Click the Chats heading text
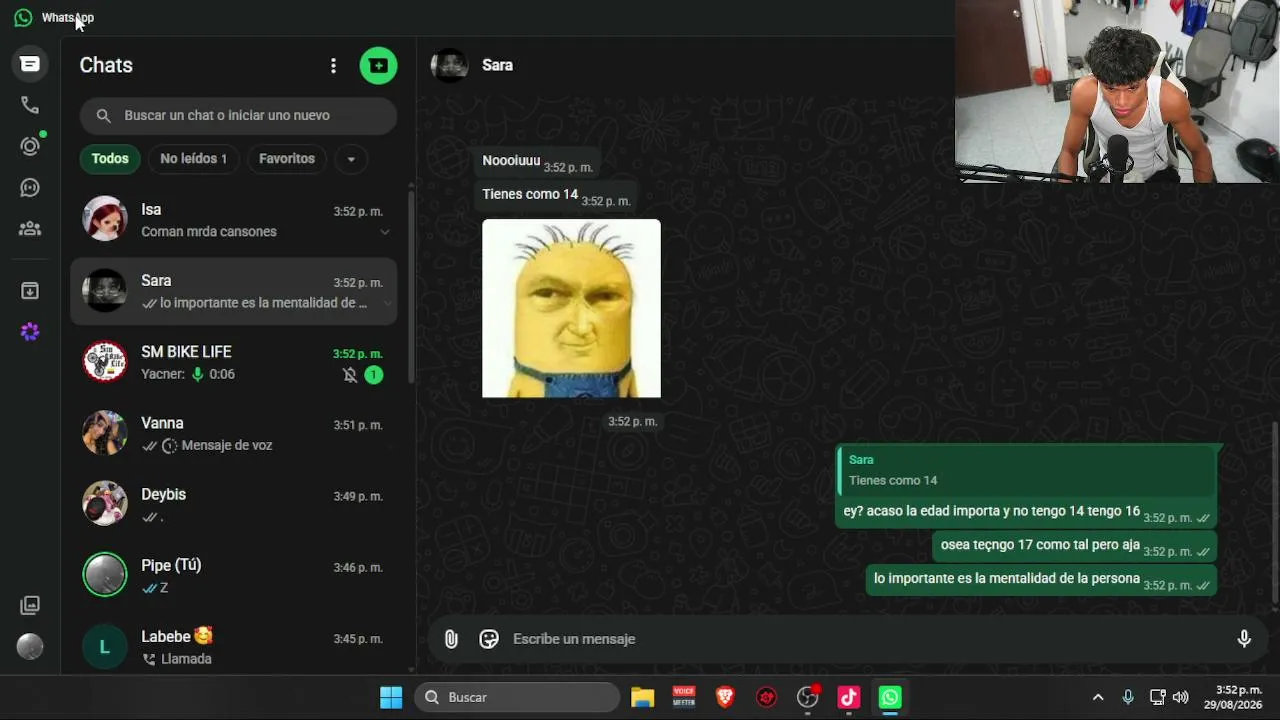Viewport: 1280px width, 720px height. 106,66
